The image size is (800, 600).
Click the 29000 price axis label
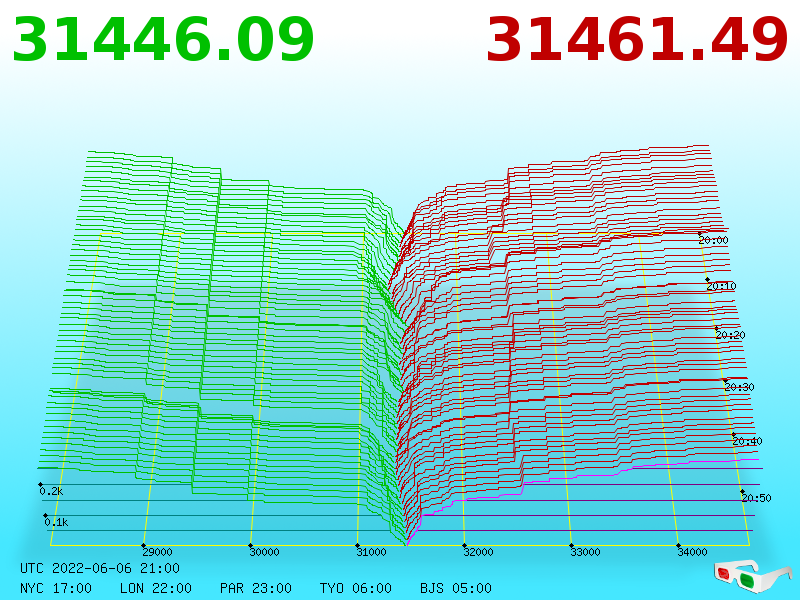[x=157, y=552]
